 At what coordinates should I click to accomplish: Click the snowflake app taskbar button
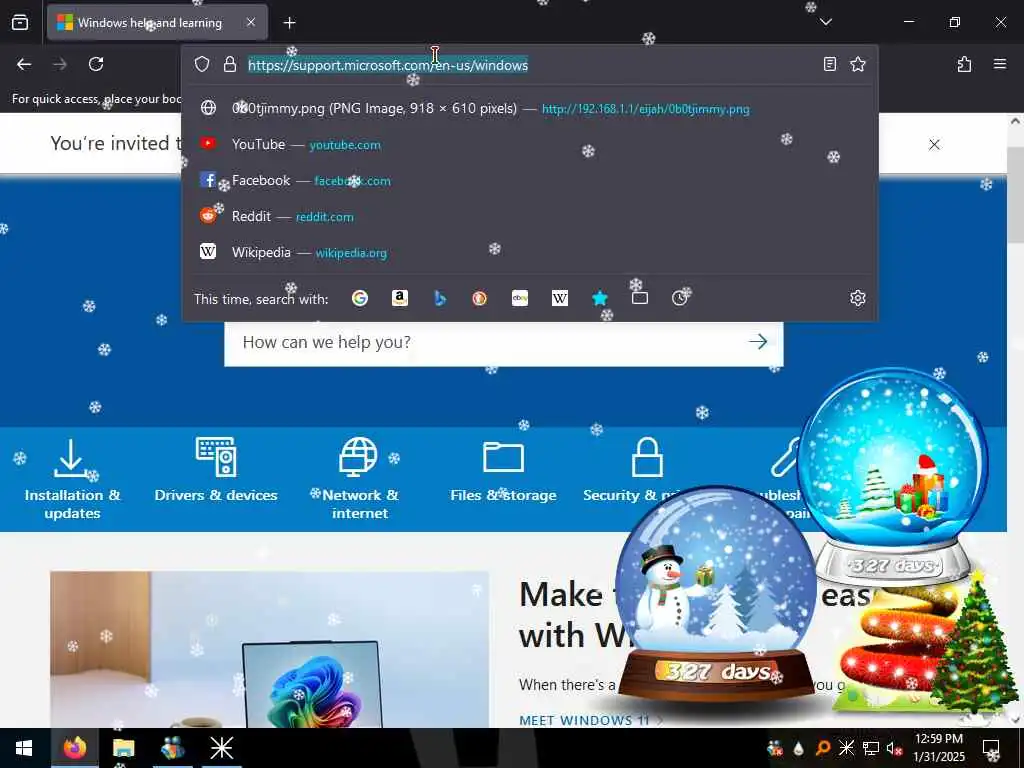pyautogui.click(x=221, y=748)
